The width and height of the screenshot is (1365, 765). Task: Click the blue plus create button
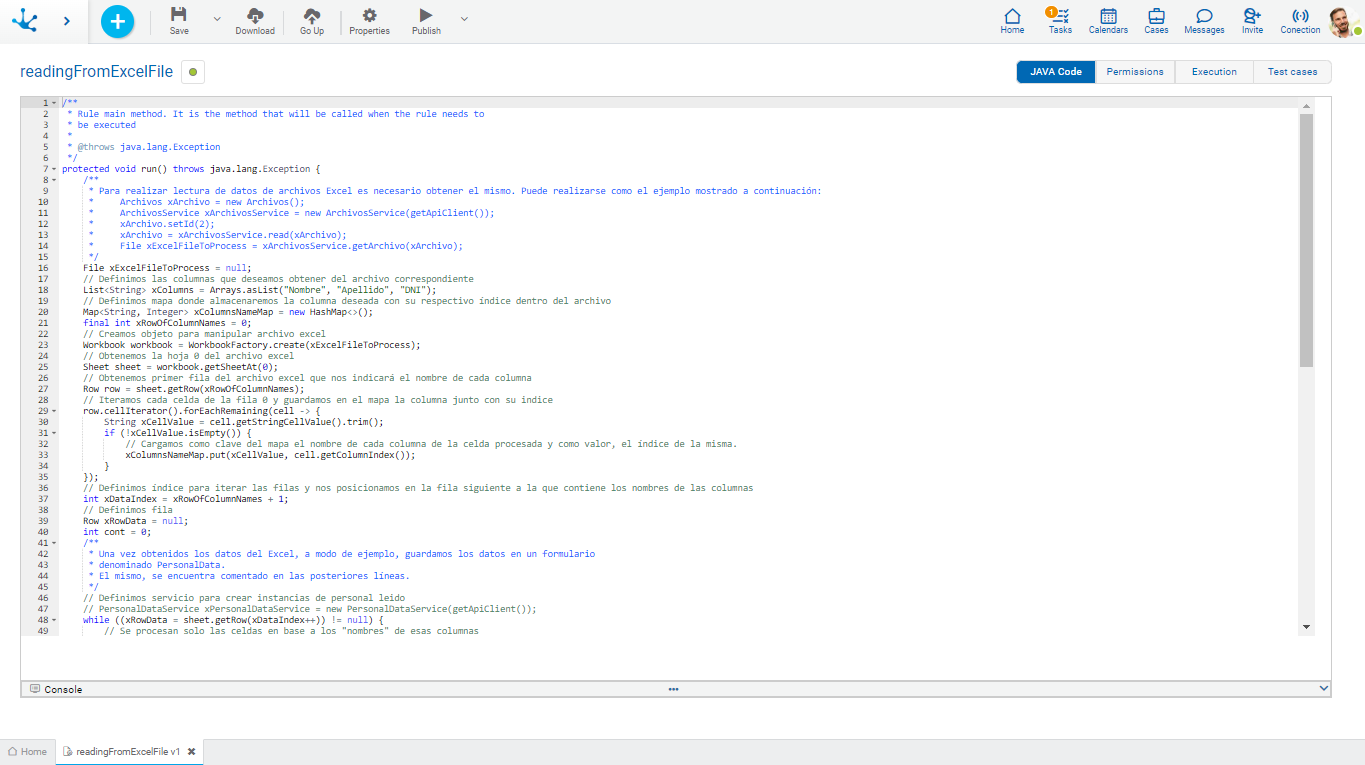click(x=117, y=21)
